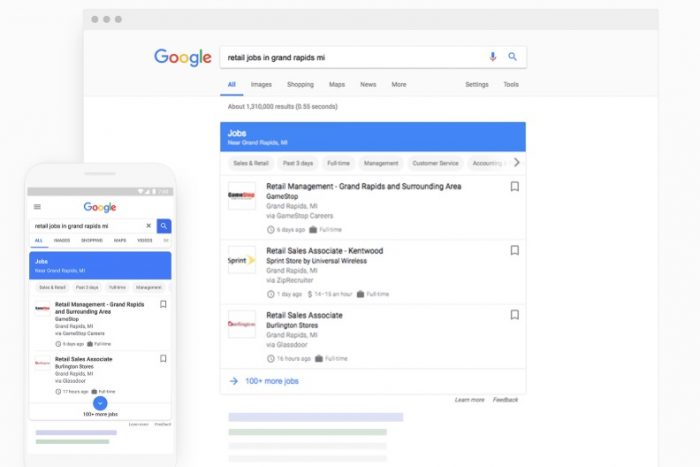700x467 pixels.
Task: Open Burlington Retail Sales Associate title on desktop
Action: click(x=304, y=315)
